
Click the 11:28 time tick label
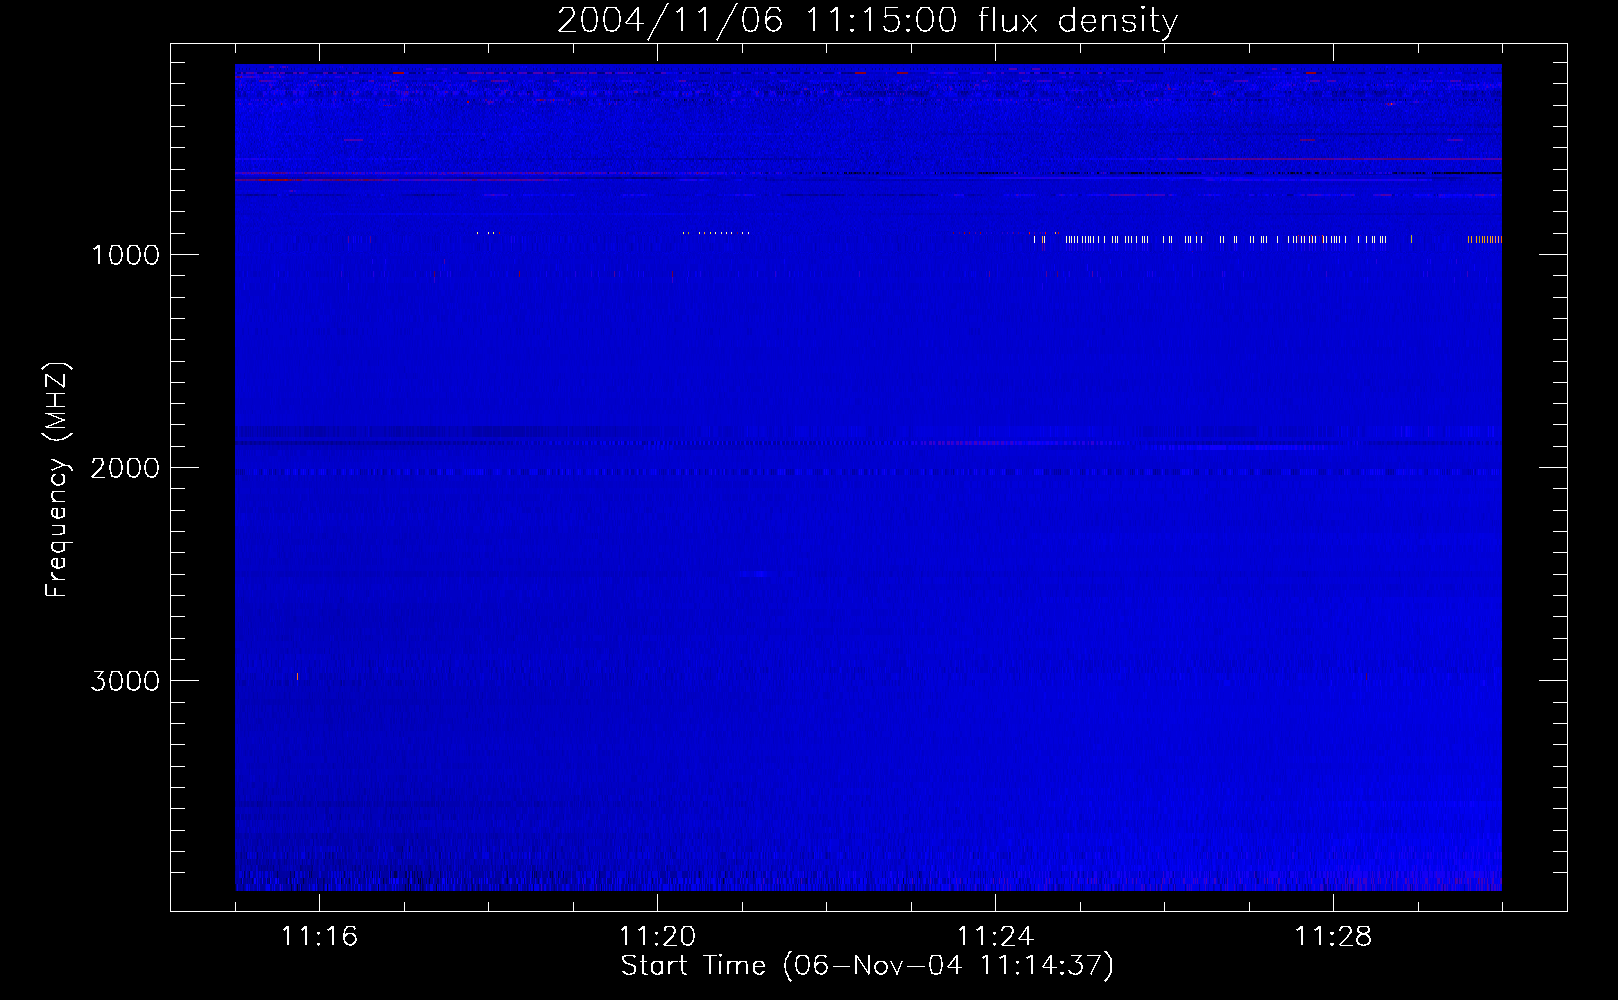coord(1333,936)
